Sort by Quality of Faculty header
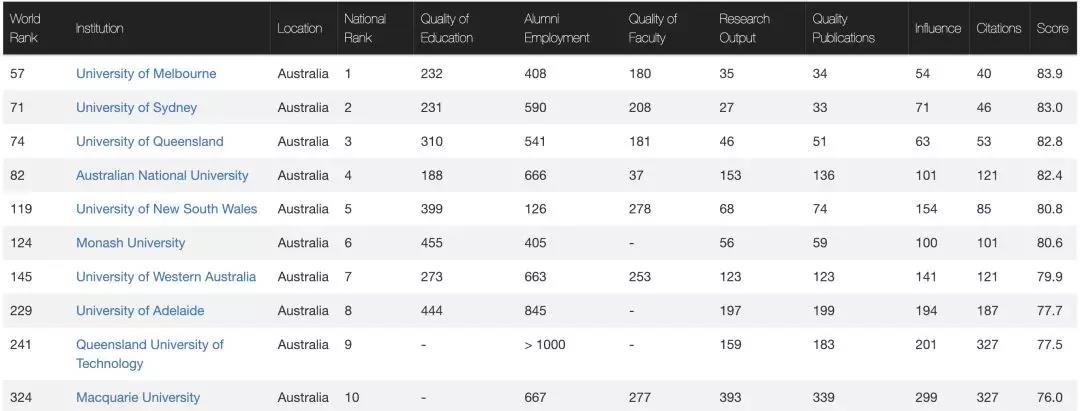 coord(652,28)
